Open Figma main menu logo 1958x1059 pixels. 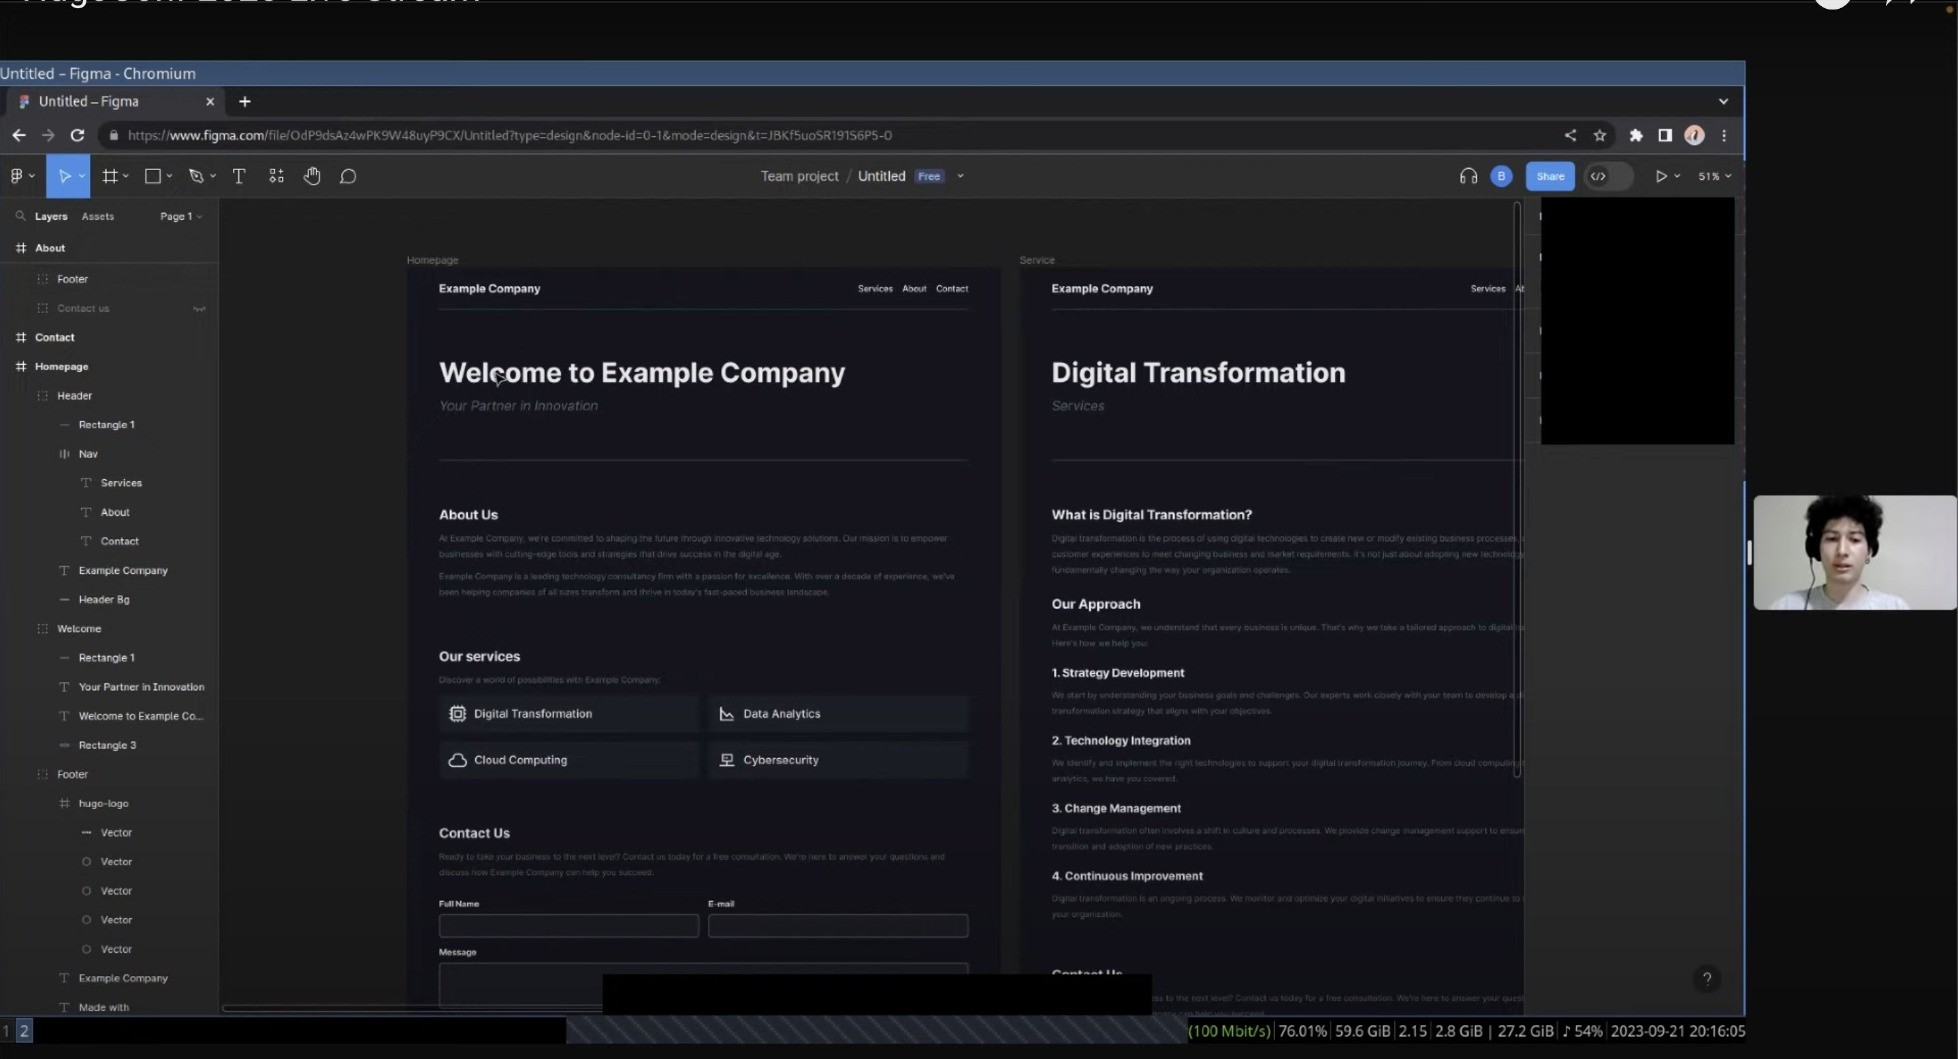tap(17, 176)
